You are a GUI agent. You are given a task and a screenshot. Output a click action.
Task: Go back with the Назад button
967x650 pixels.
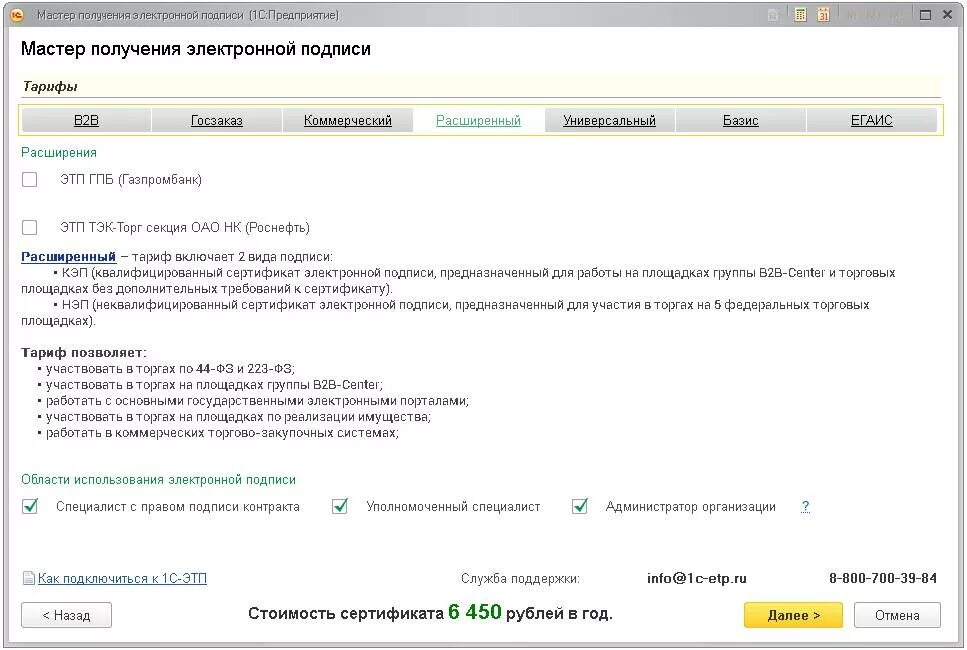(x=67, y=615)
